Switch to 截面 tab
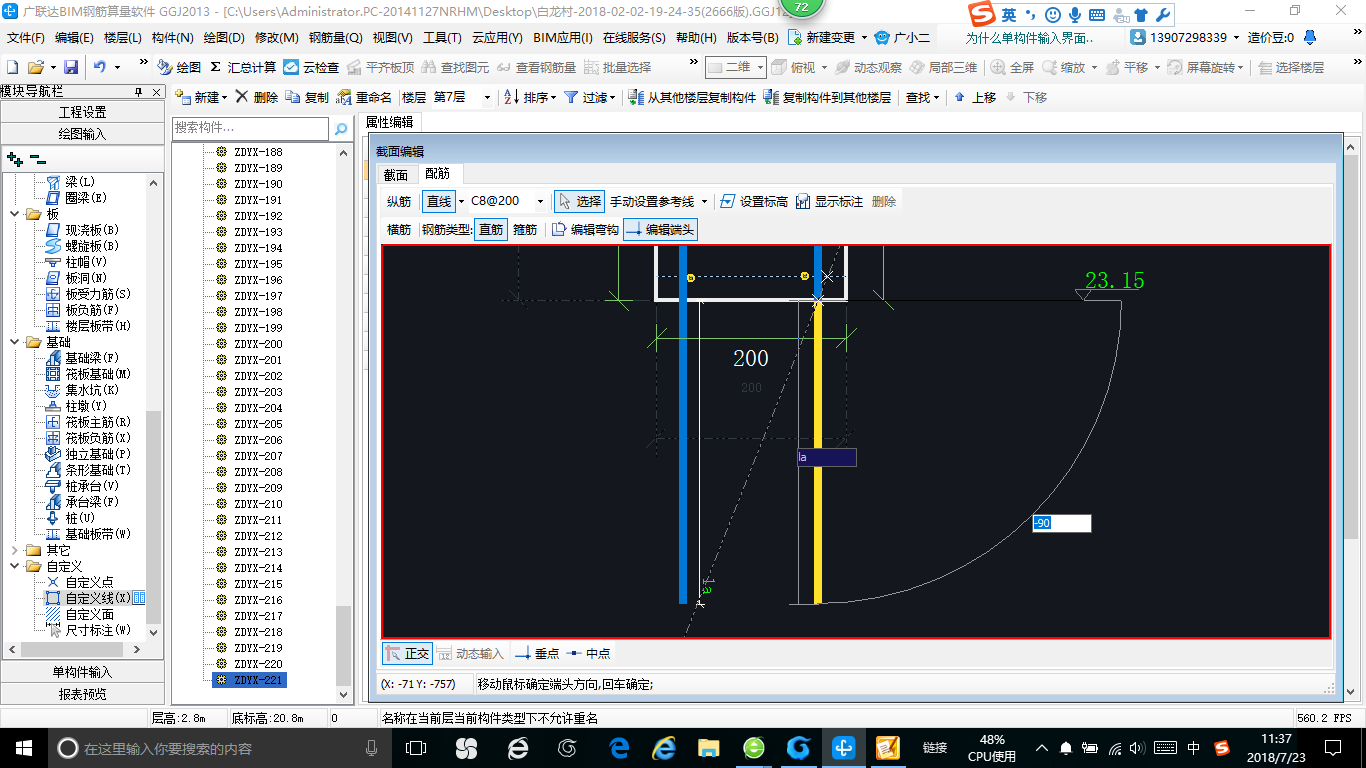Screen dimensions: 1366x768 click(x=396, y=174)
